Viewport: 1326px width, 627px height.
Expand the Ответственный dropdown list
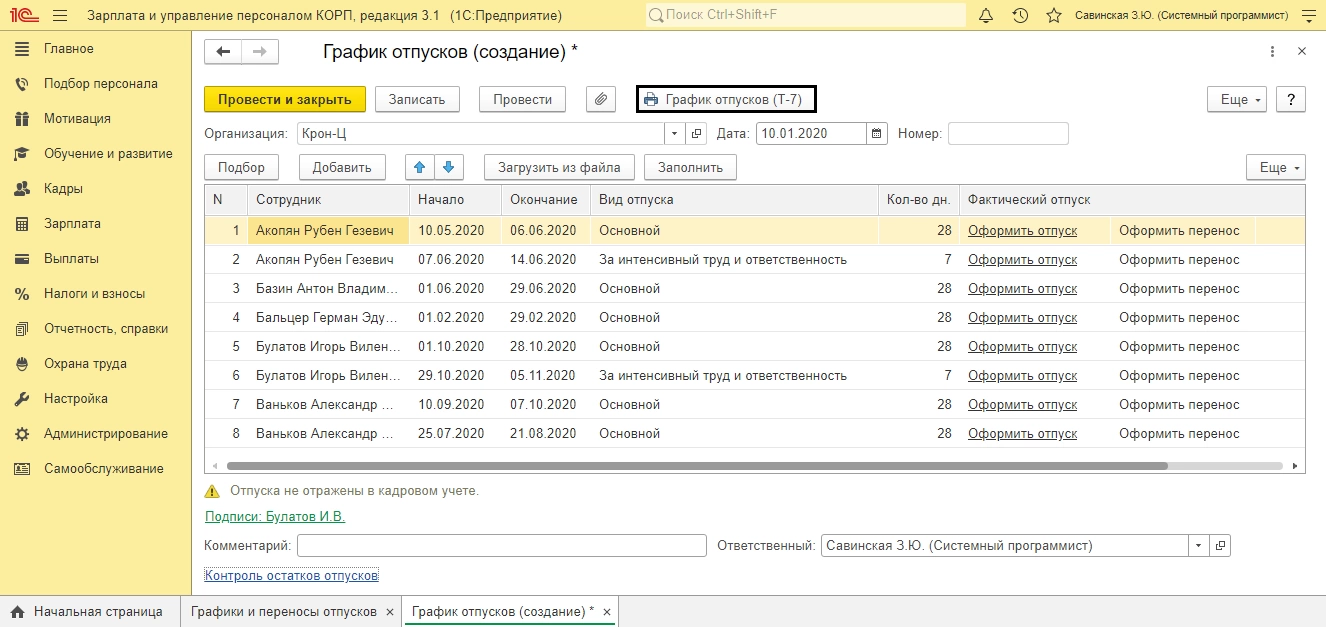point(1199,546)
